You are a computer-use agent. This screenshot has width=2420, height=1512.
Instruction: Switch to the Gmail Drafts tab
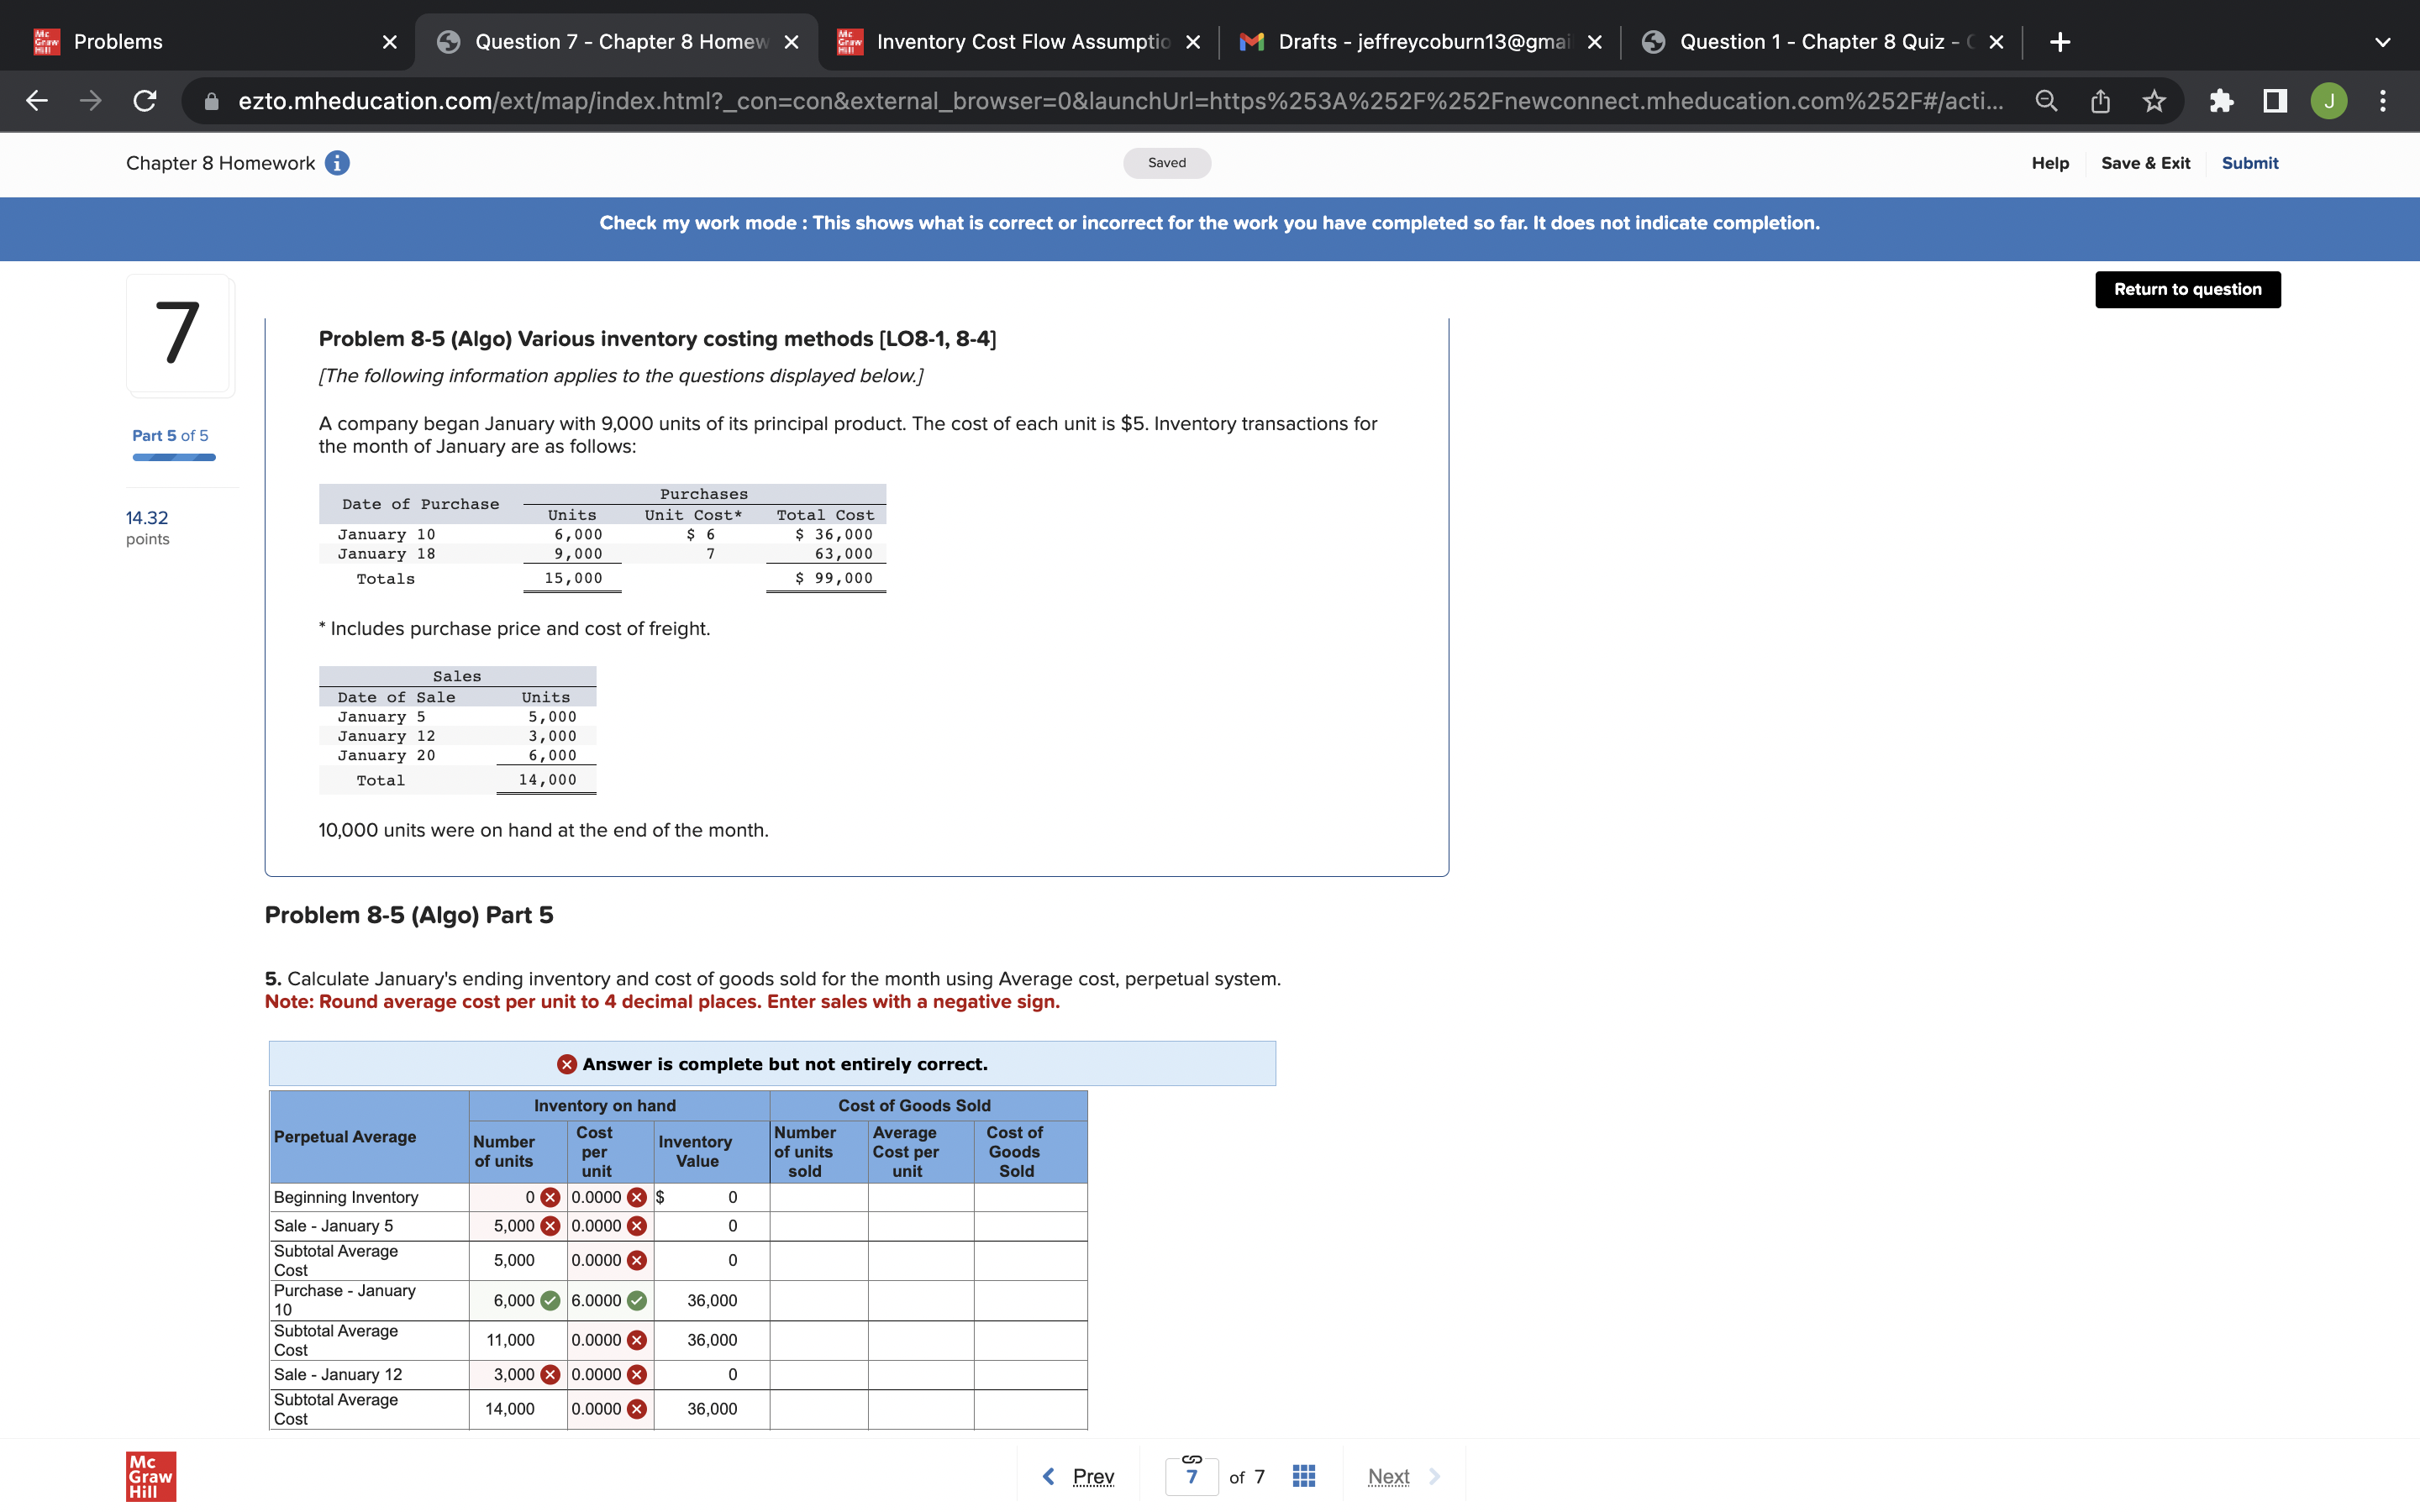click(x=1420, y=42)
